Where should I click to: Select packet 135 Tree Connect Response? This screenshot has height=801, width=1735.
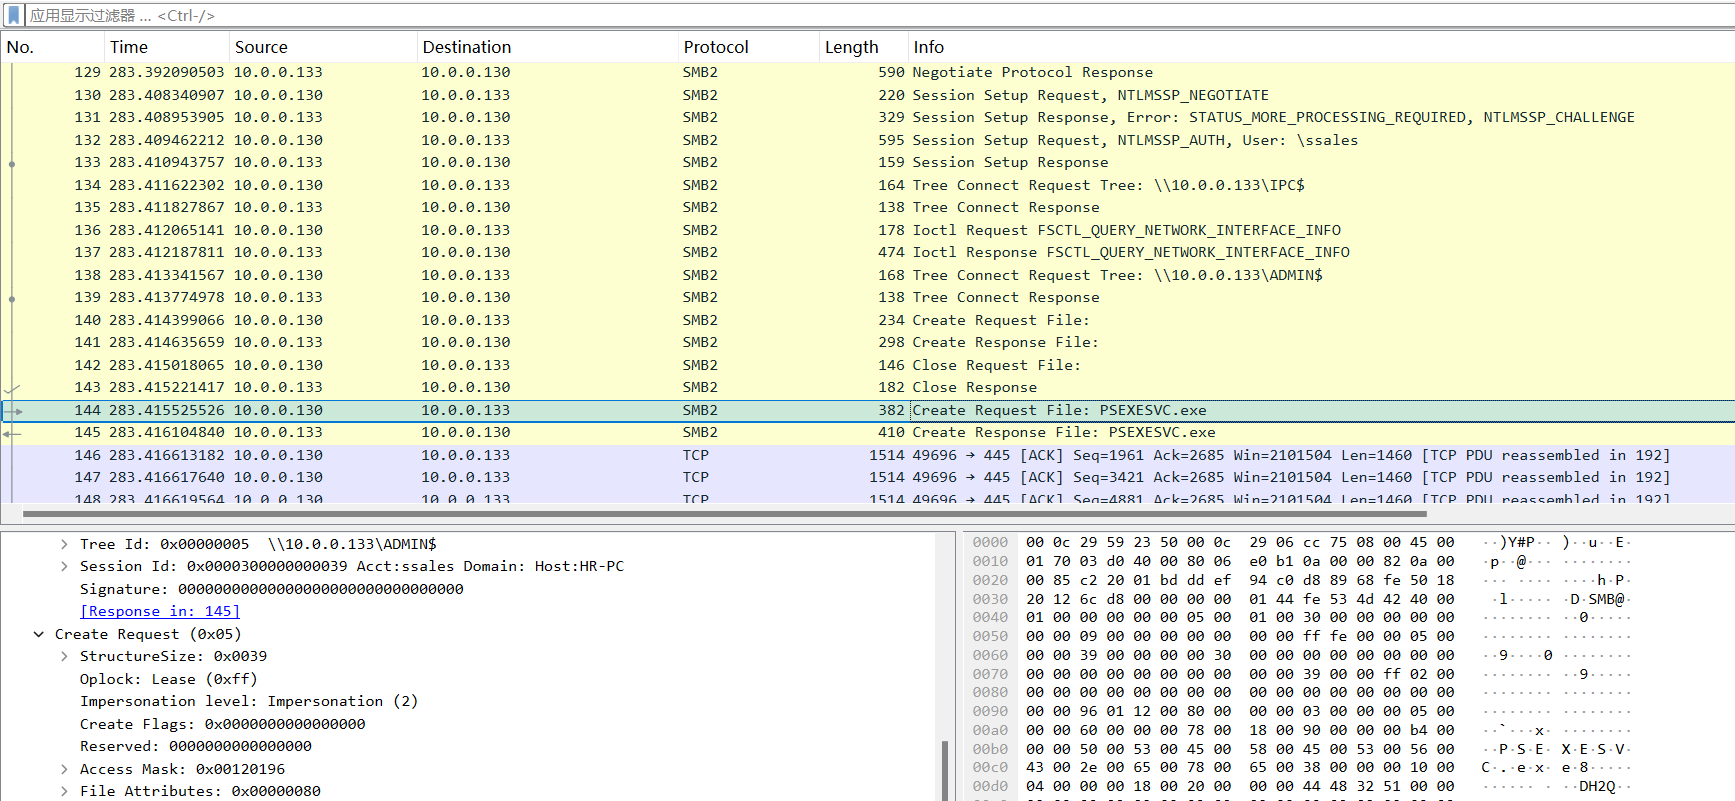(x=868, y=207)
